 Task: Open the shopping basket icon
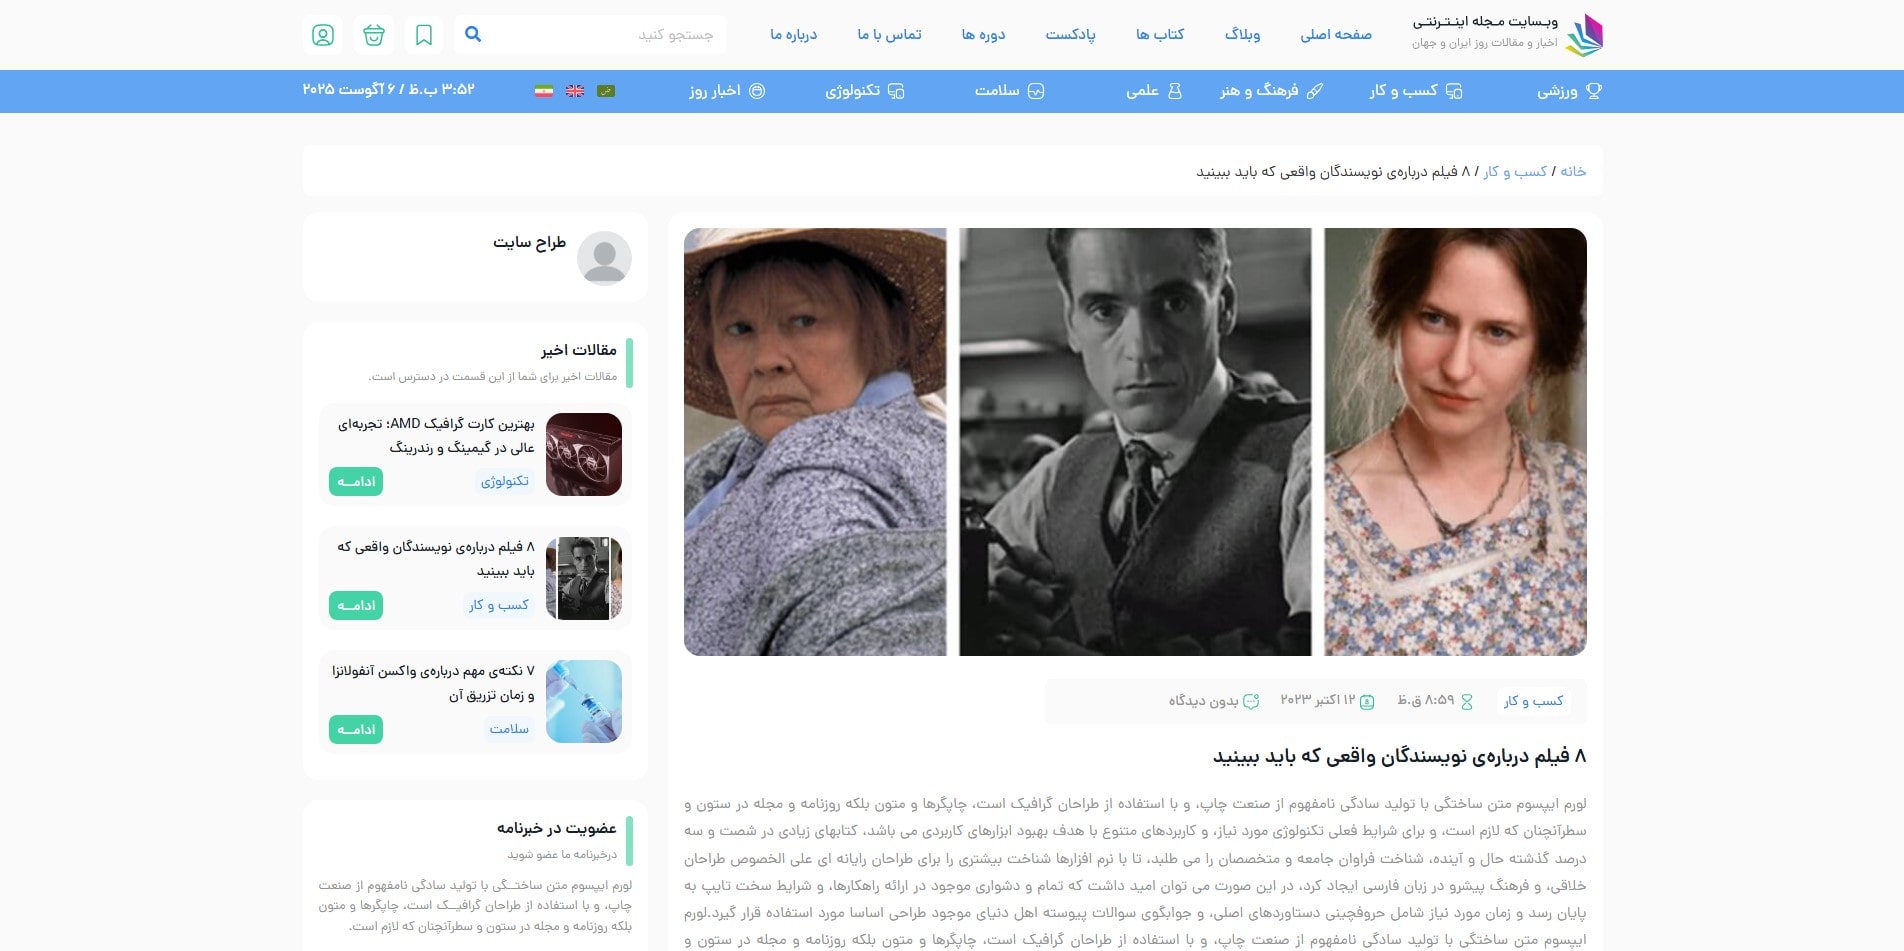pos(373,33)
